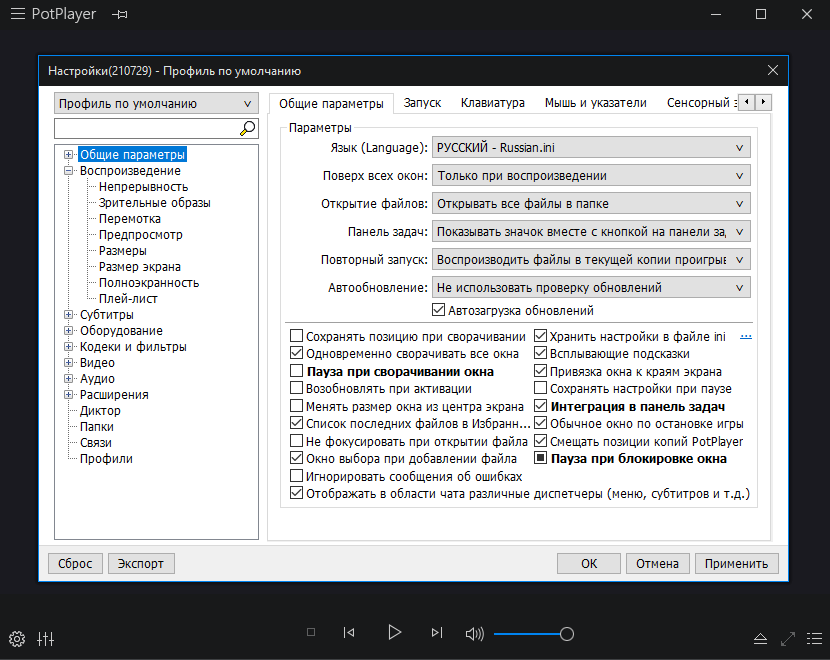Open the PotPlayer main menu hamburger icon
Viewport: 830px width, 660px height.
tap(17, 14)
